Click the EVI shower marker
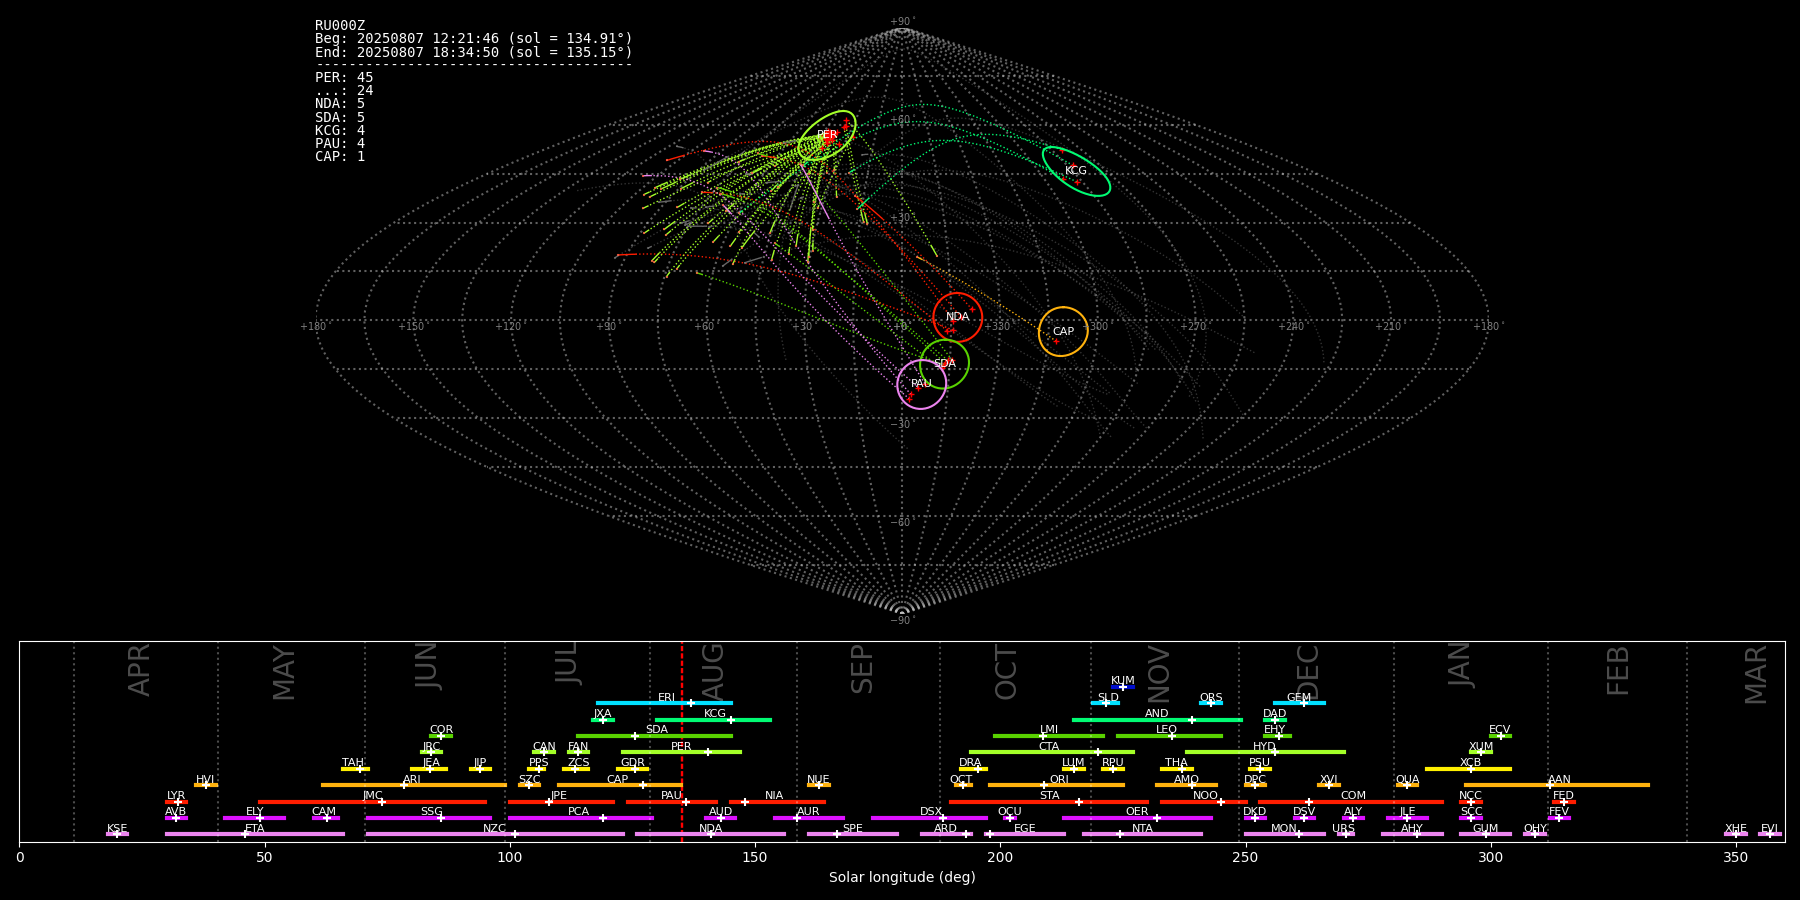The height and width of the screenshot is (900, 1800). tap(1770, 834)
